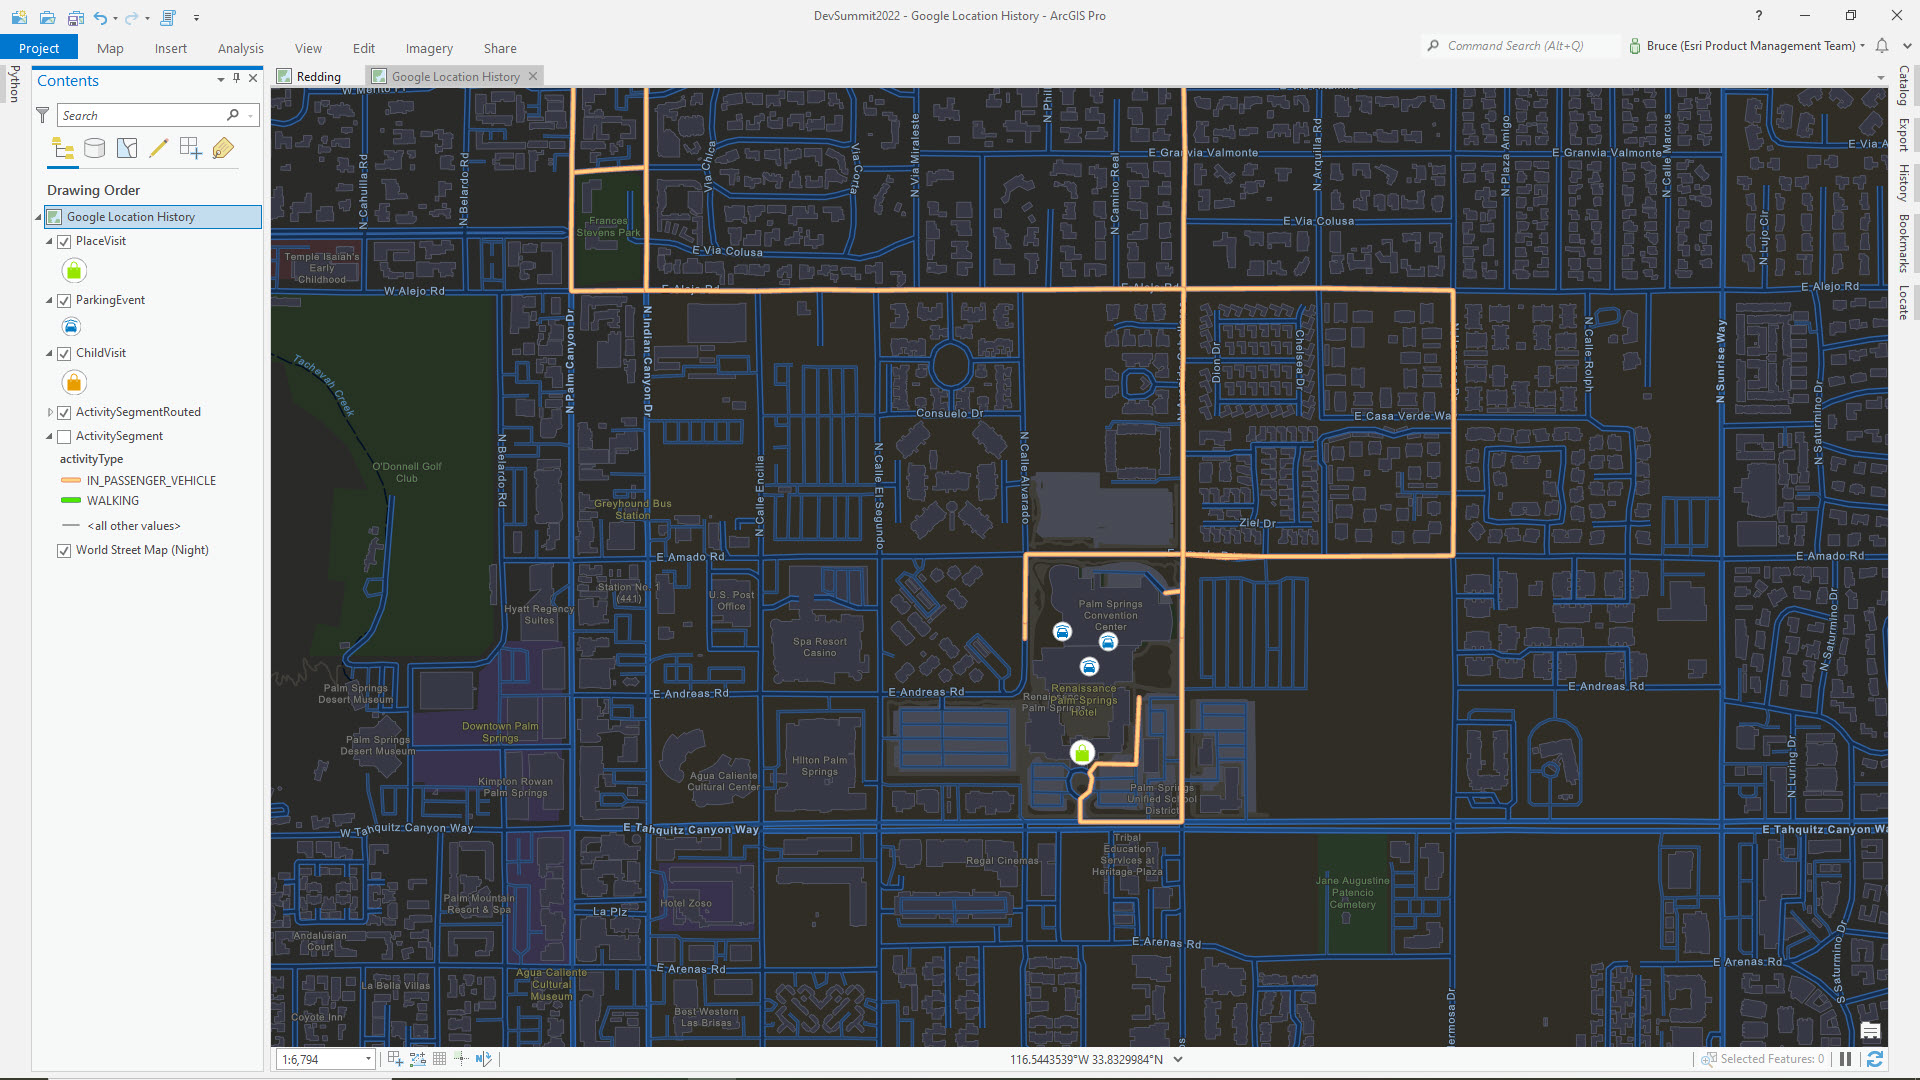Click the refresh icon in the status bar
This screenshot has height=1080, width=1920.
click(1872, 1058)
